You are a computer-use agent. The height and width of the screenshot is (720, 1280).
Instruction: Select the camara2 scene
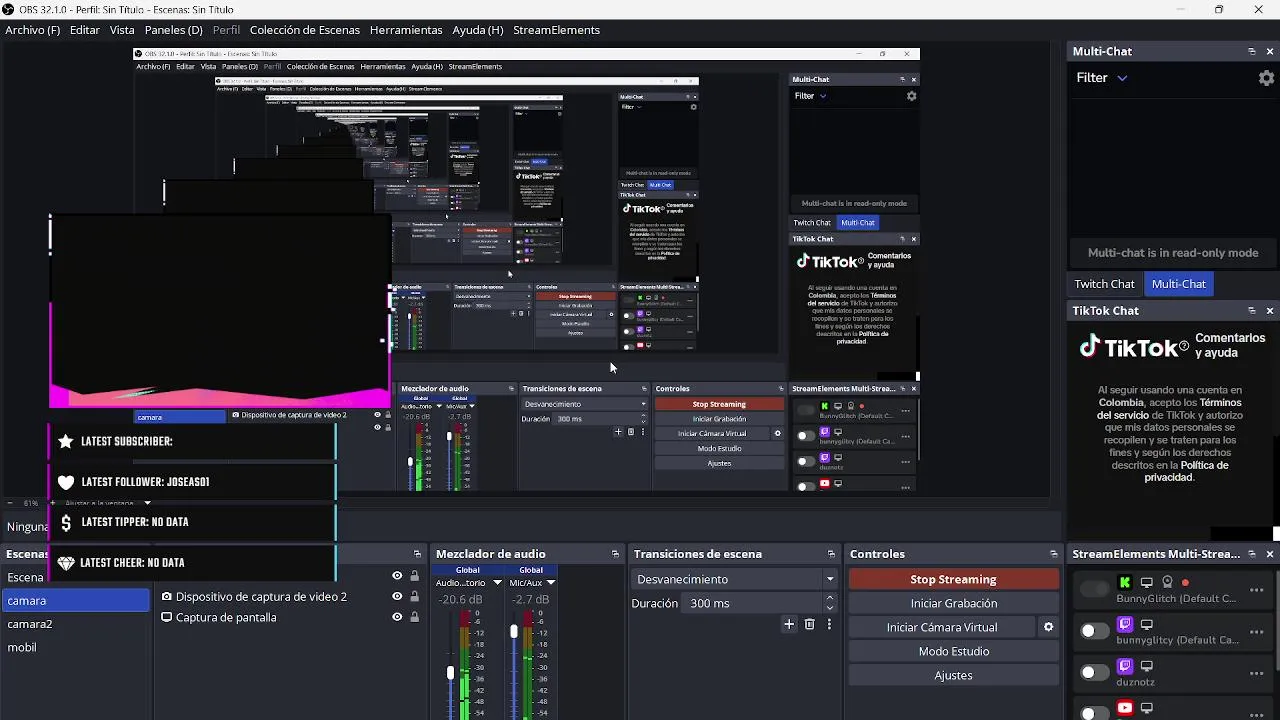tap(75, 624)
